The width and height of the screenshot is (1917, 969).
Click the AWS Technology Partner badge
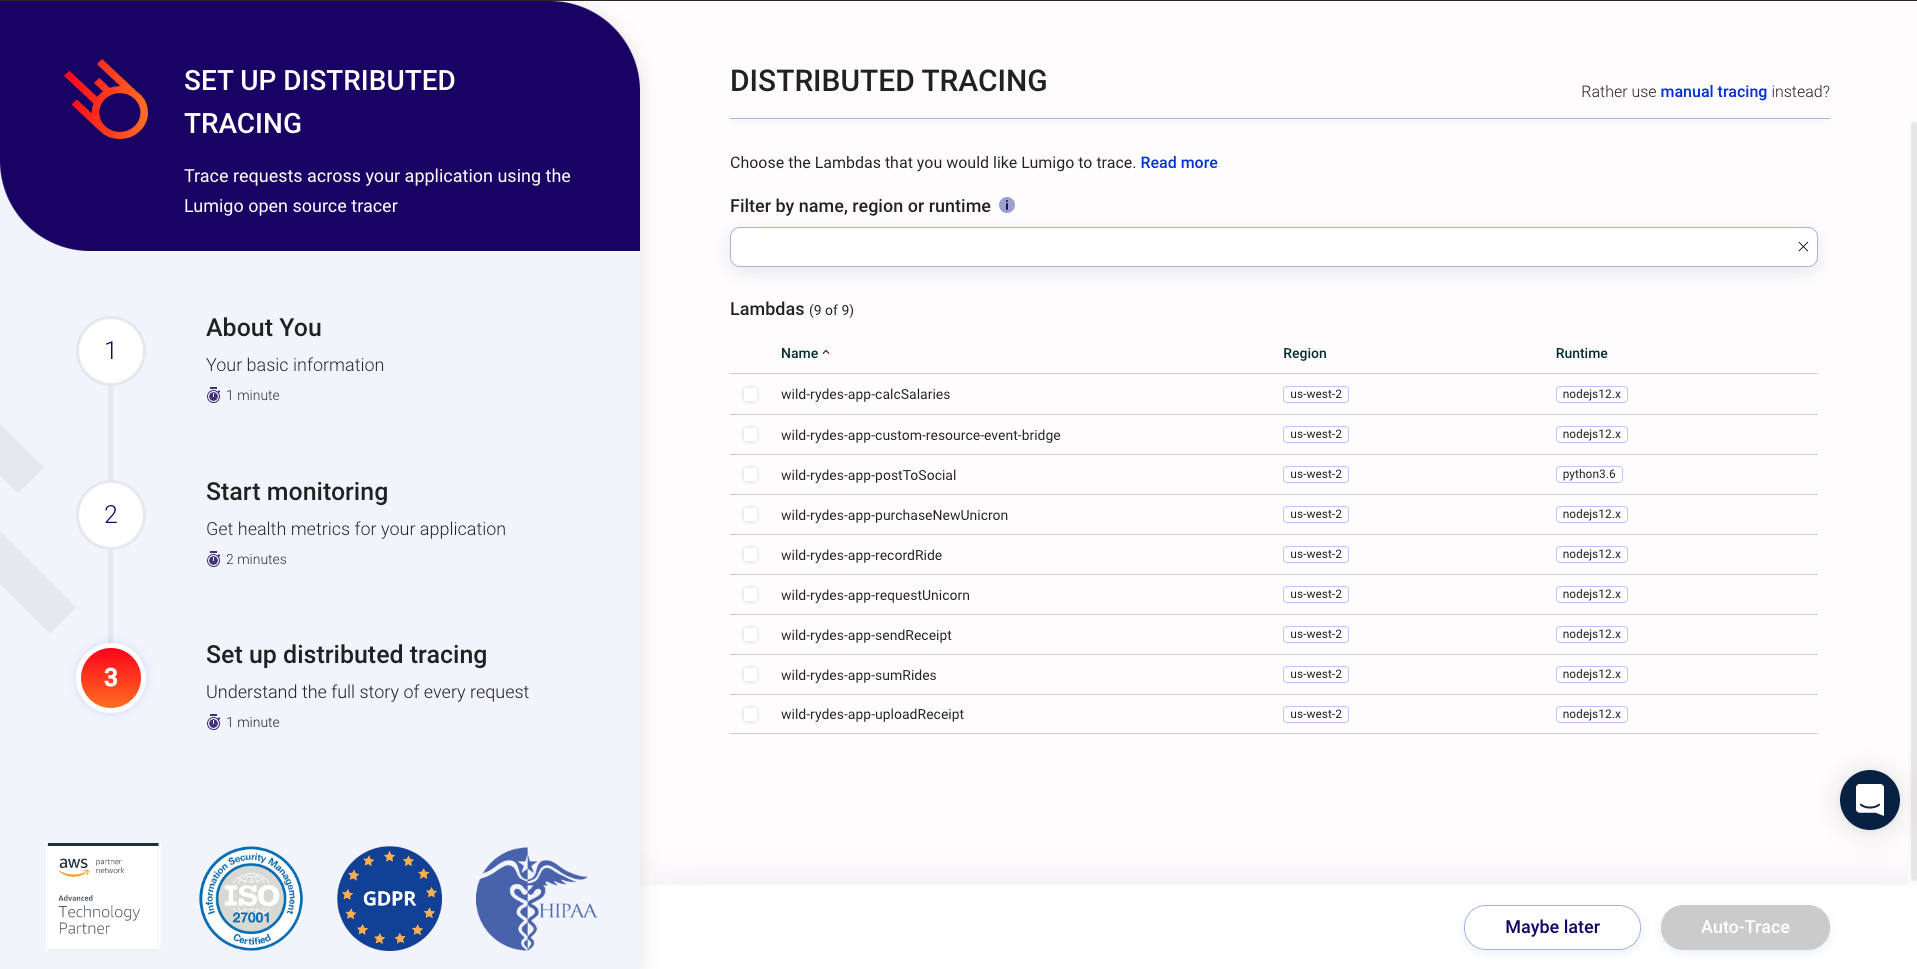coord(103,897)
